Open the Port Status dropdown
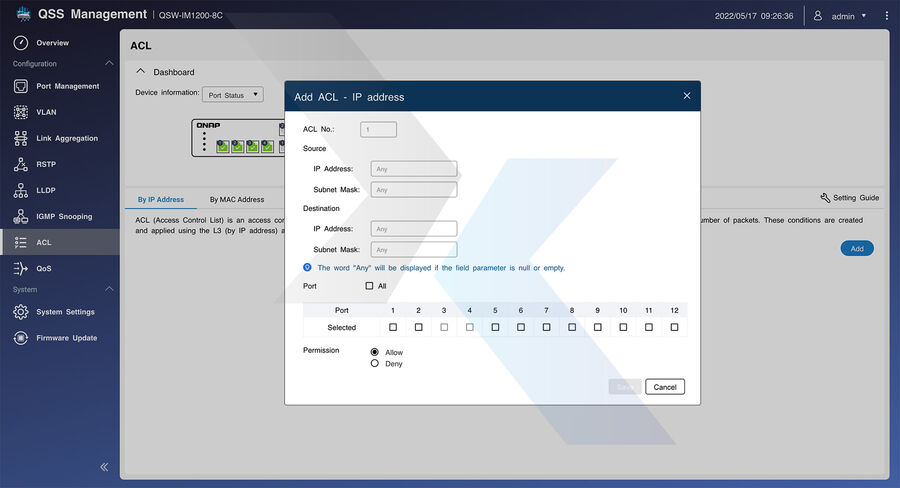Screen dimensions: 900x488 point(233,95)
